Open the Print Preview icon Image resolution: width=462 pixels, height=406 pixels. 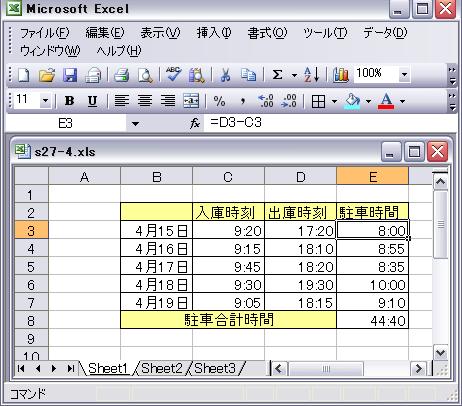point(145,75)
